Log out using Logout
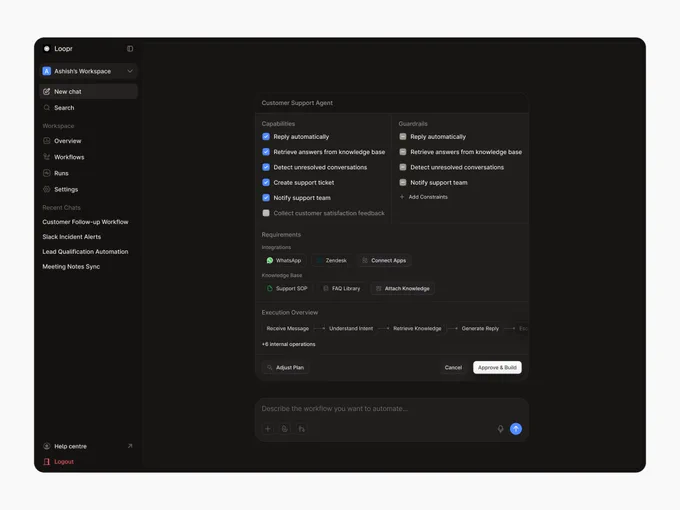680x510 pixels. coord(59,462)
